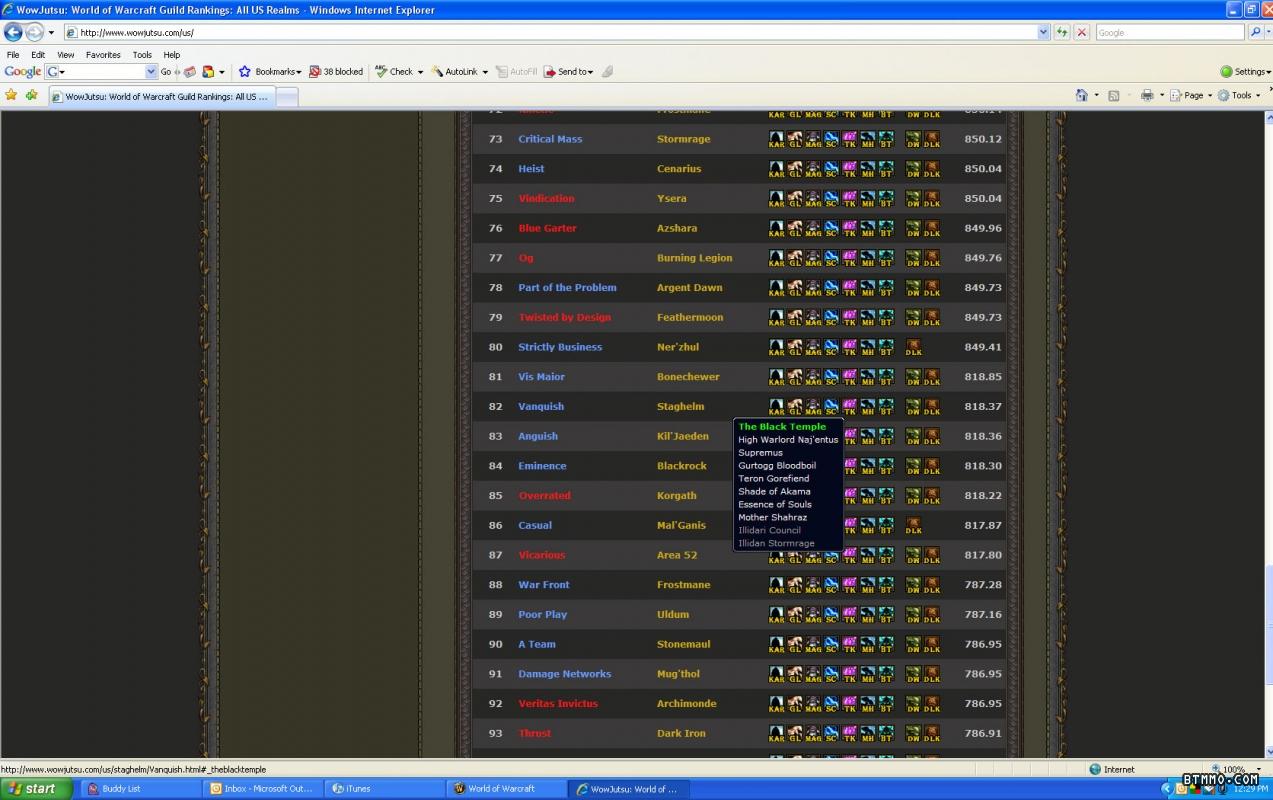Open the Favorites menu
Screen dimensions: 1273x800
coord(103,55)
